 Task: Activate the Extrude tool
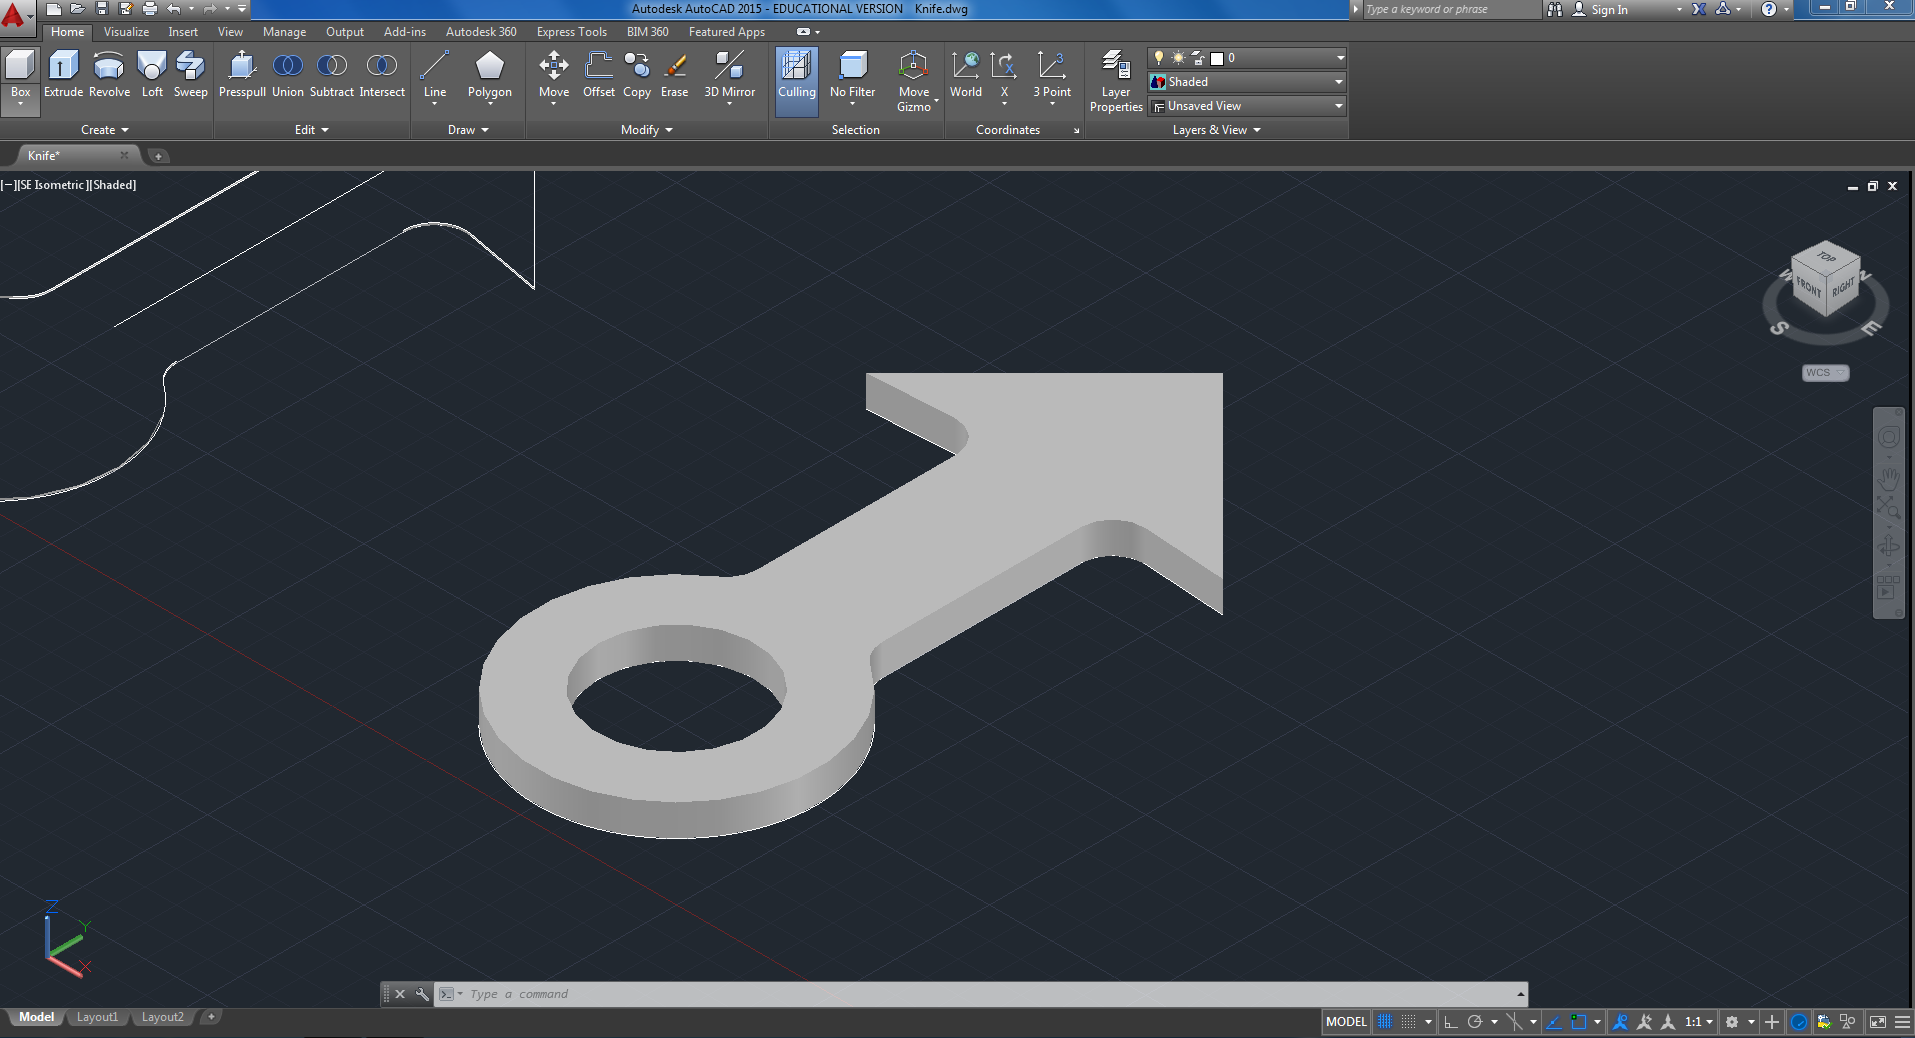coord(63,74)
